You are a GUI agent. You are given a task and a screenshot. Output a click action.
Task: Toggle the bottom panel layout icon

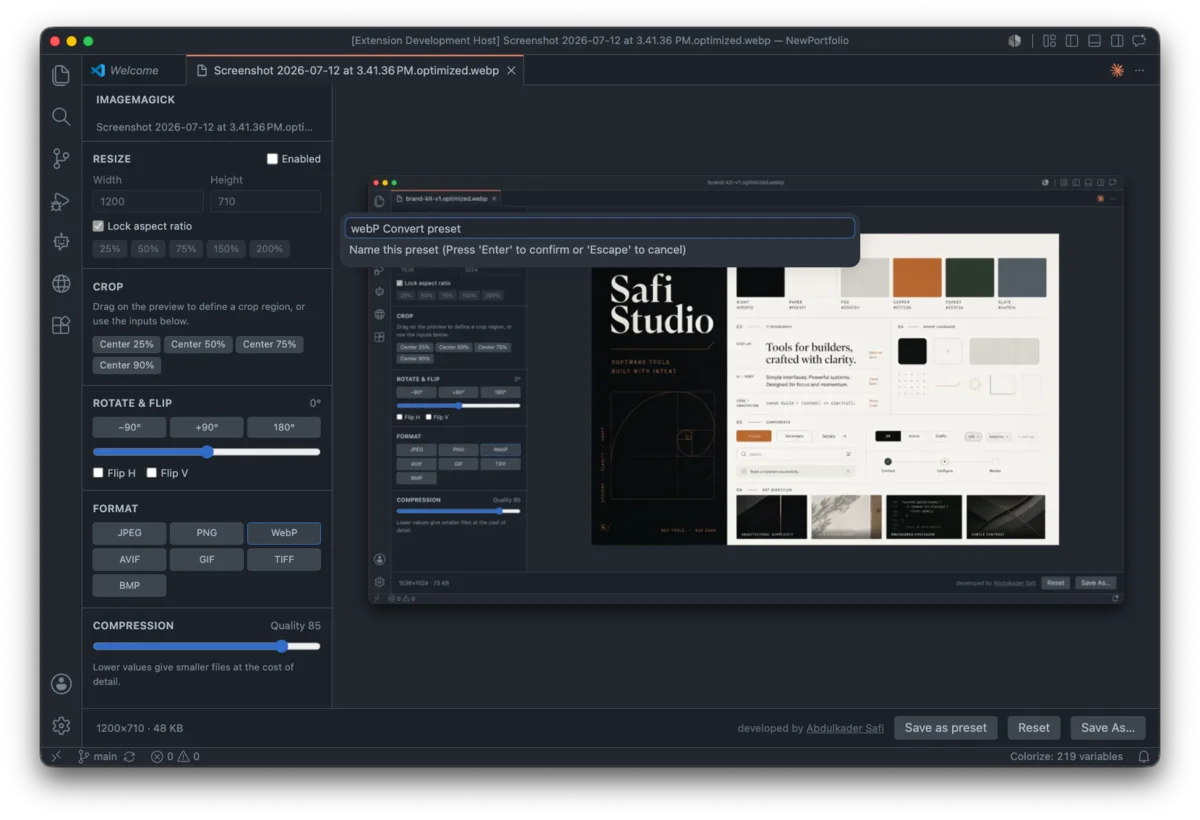point(1095,41)
